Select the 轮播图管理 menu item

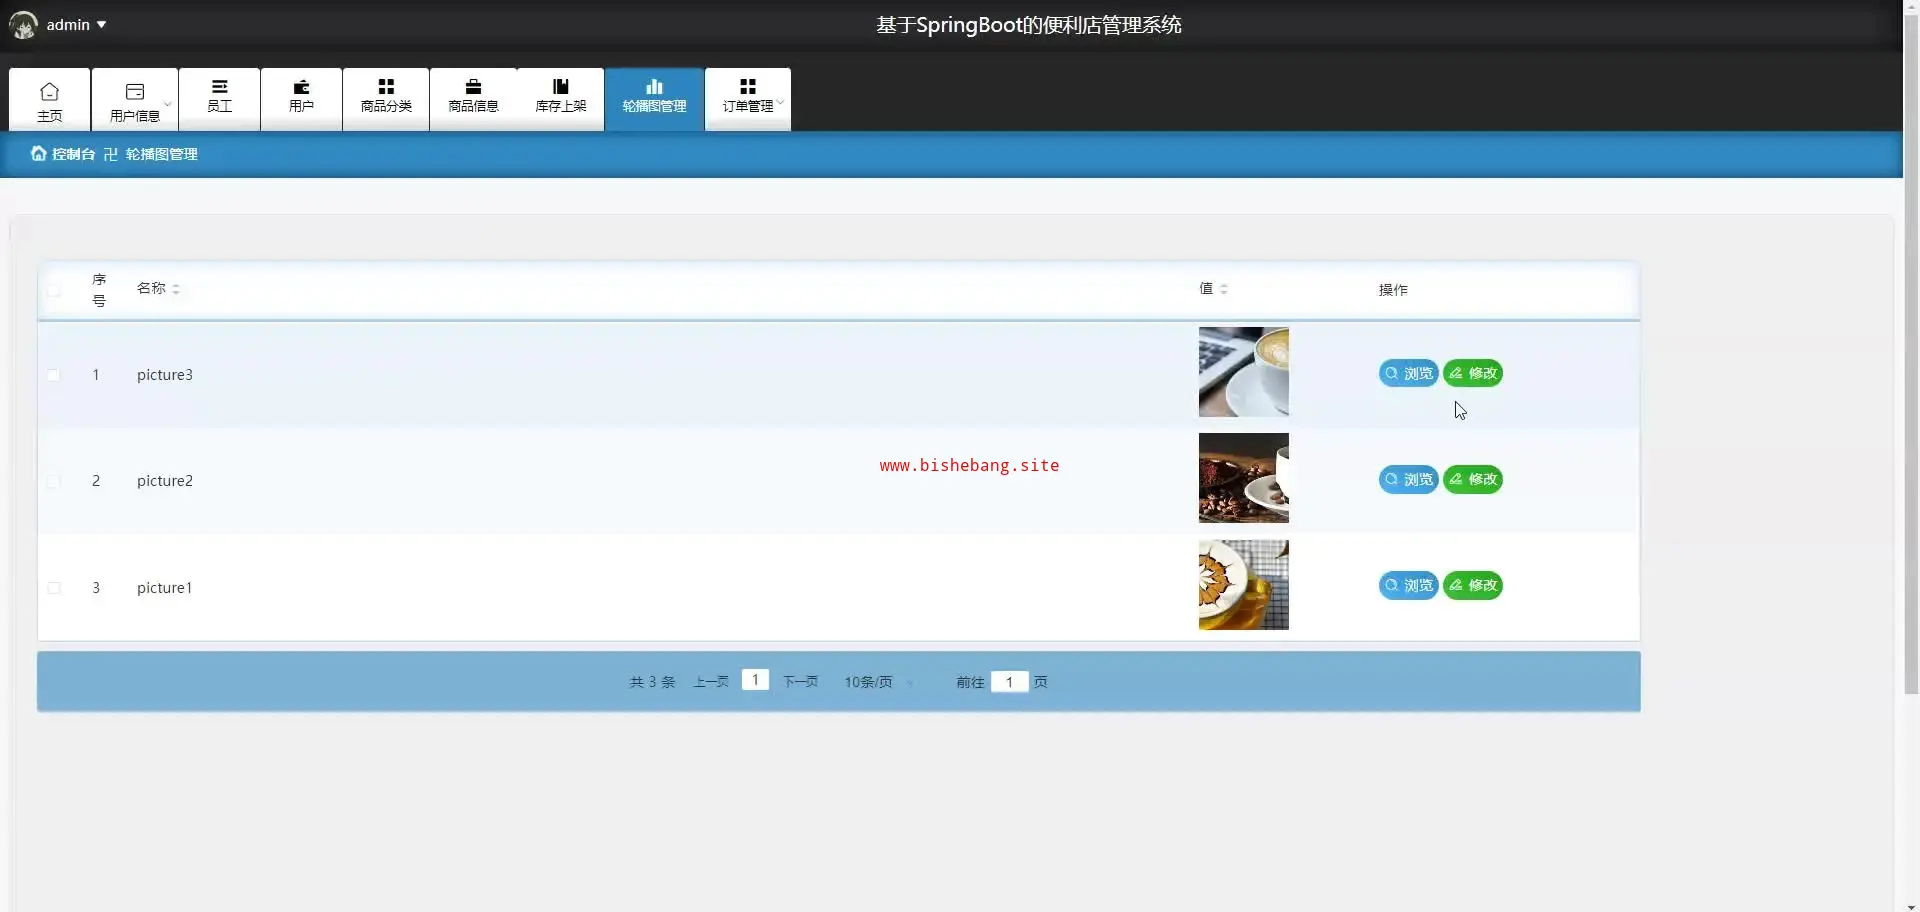tap(655, 97)
